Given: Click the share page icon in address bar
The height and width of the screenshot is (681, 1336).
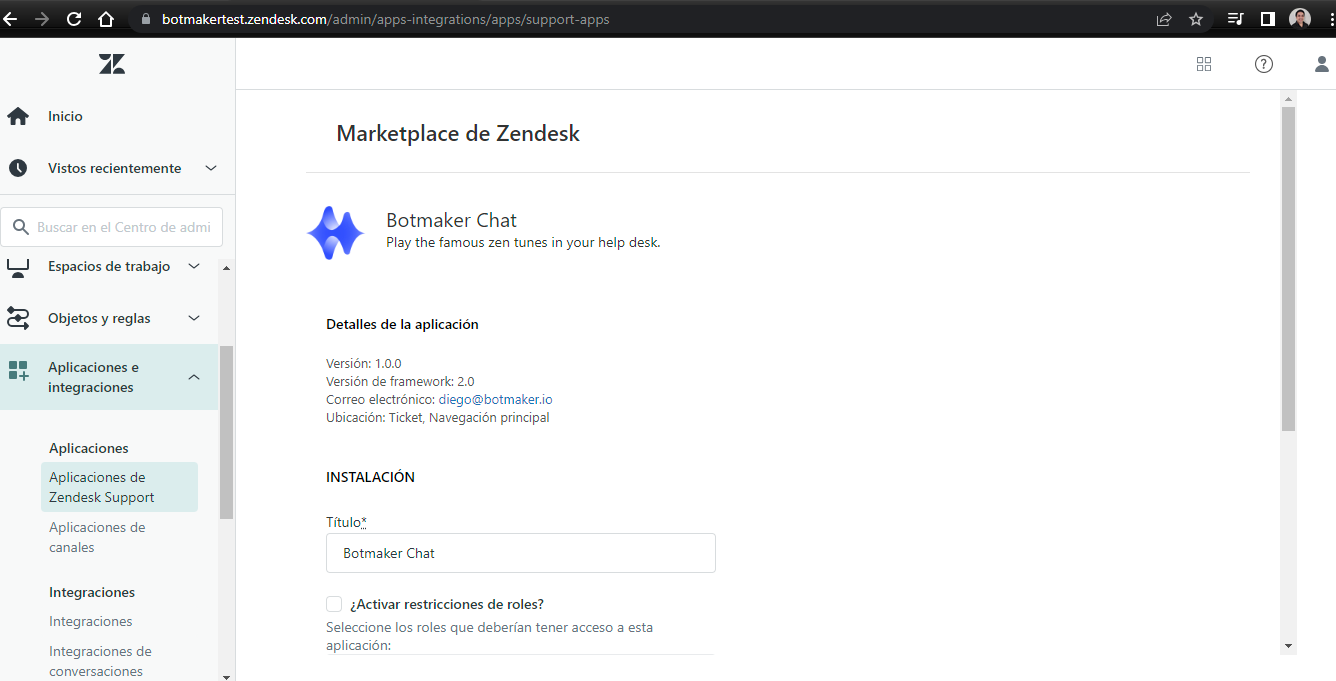Looking at the screenshot, I should [1164, 19].
